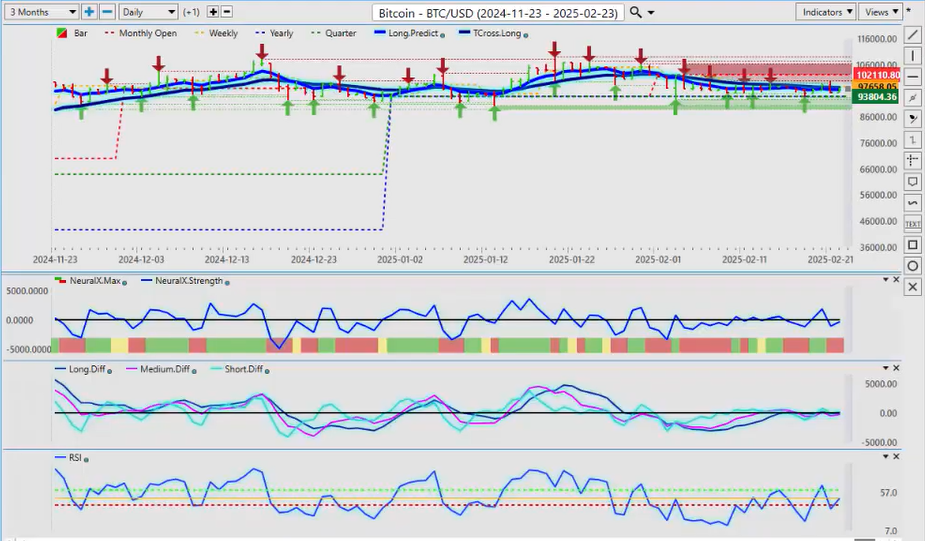Select the ray line drawing tool

(913, 98)
